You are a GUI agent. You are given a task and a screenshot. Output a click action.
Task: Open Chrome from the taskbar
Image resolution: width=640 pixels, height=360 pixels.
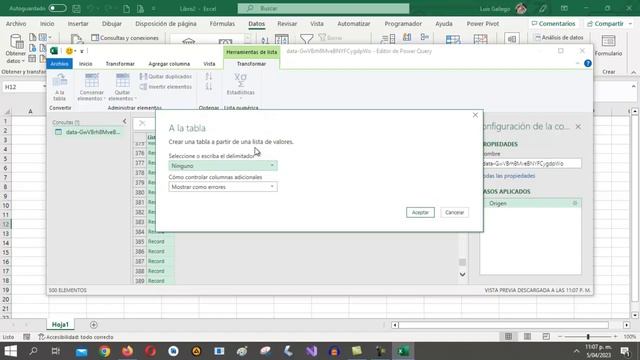tap(104, 351)
